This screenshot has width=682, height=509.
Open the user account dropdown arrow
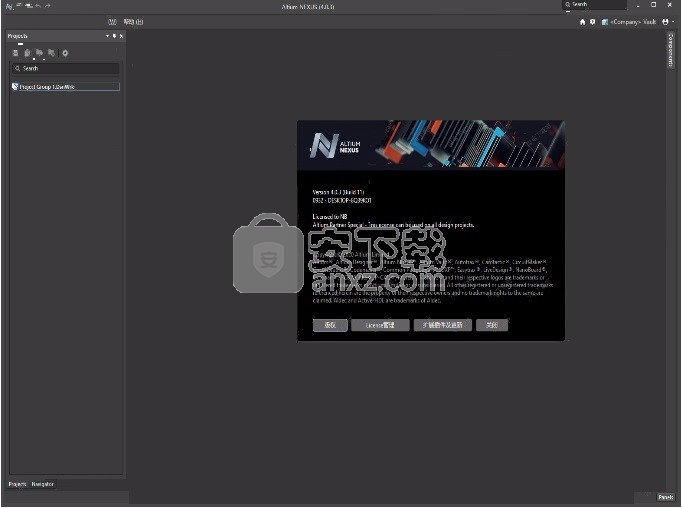[673, 22]
